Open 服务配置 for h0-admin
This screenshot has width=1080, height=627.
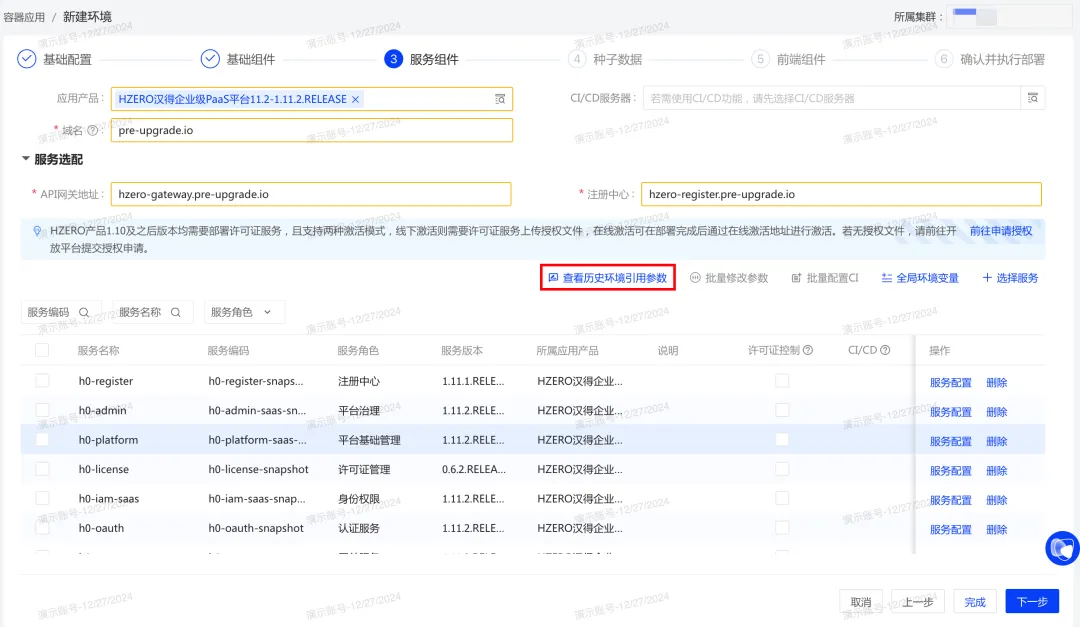tap(951, 412)
